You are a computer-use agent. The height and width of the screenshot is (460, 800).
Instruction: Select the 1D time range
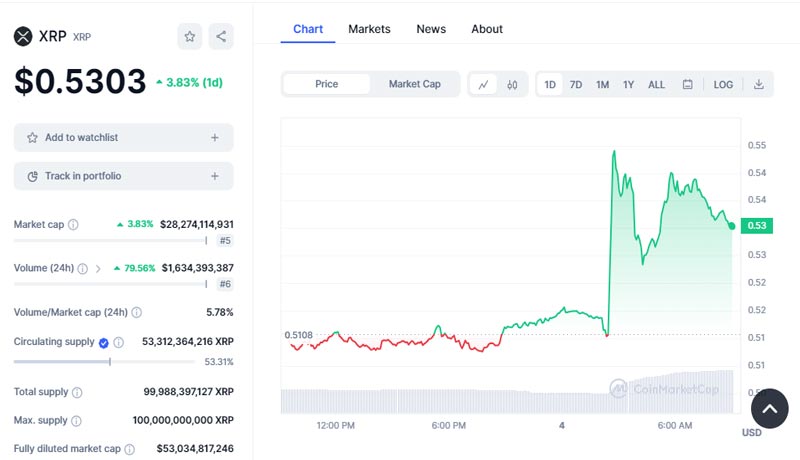549,85
